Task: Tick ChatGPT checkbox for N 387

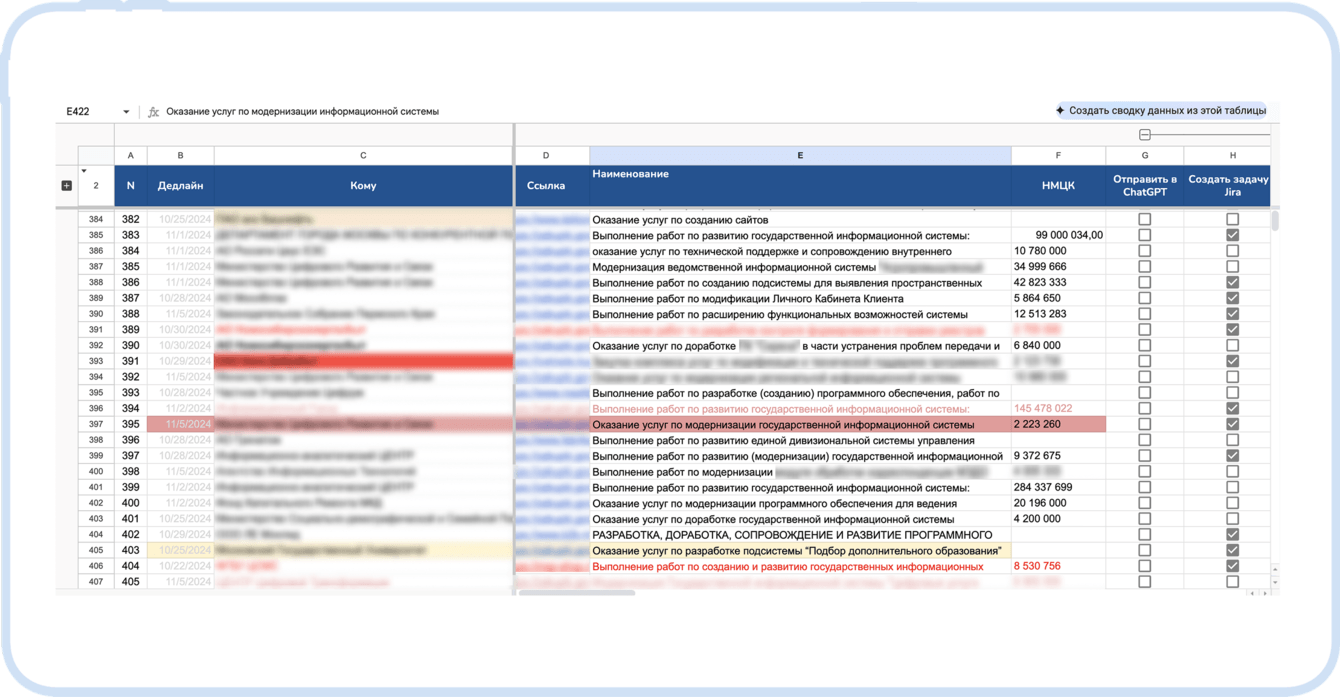Action: (1145, 298)
